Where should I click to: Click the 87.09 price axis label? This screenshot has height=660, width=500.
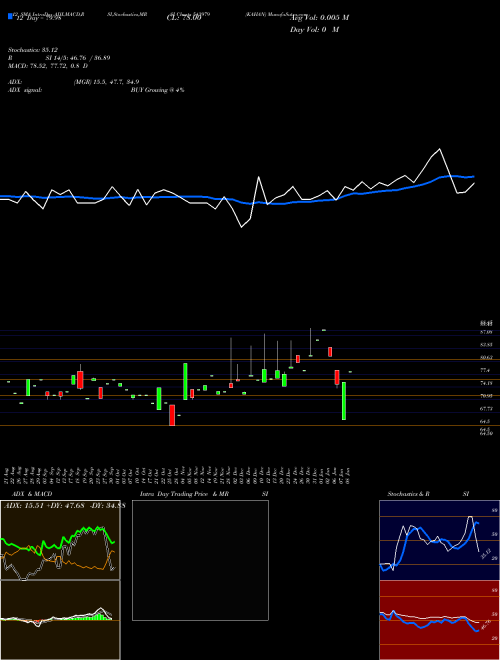486,332
